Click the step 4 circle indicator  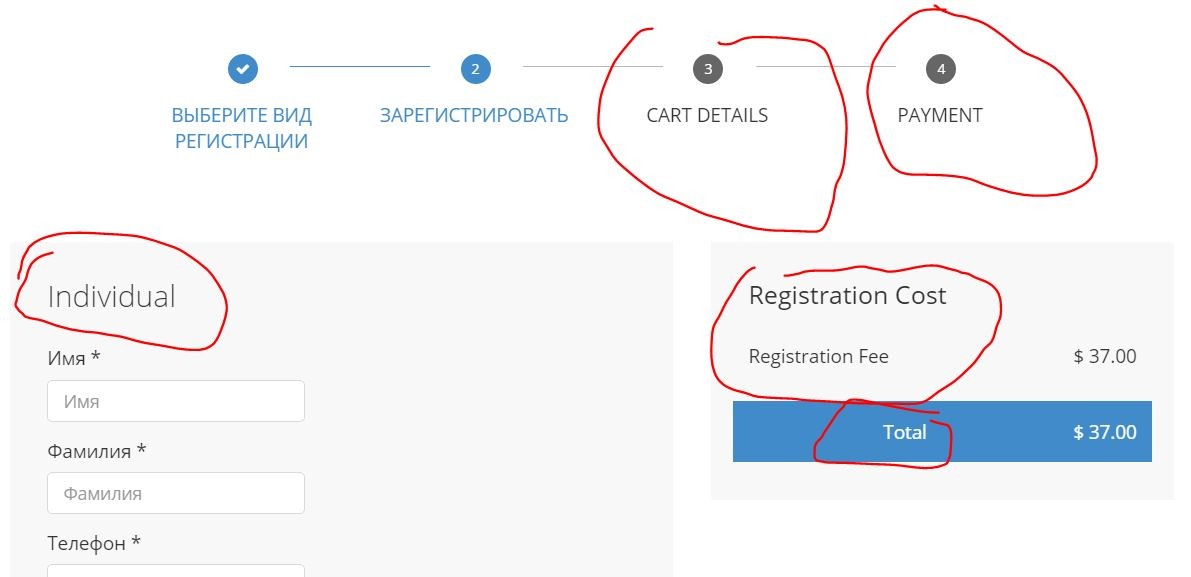[940, 69]
